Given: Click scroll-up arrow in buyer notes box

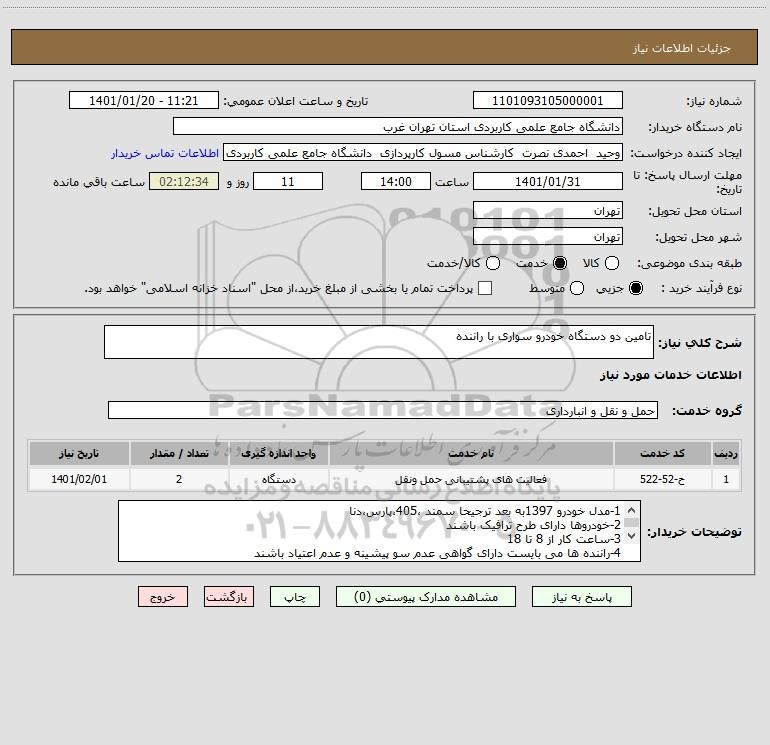Looking at the screenshot, I should (632, 510).
